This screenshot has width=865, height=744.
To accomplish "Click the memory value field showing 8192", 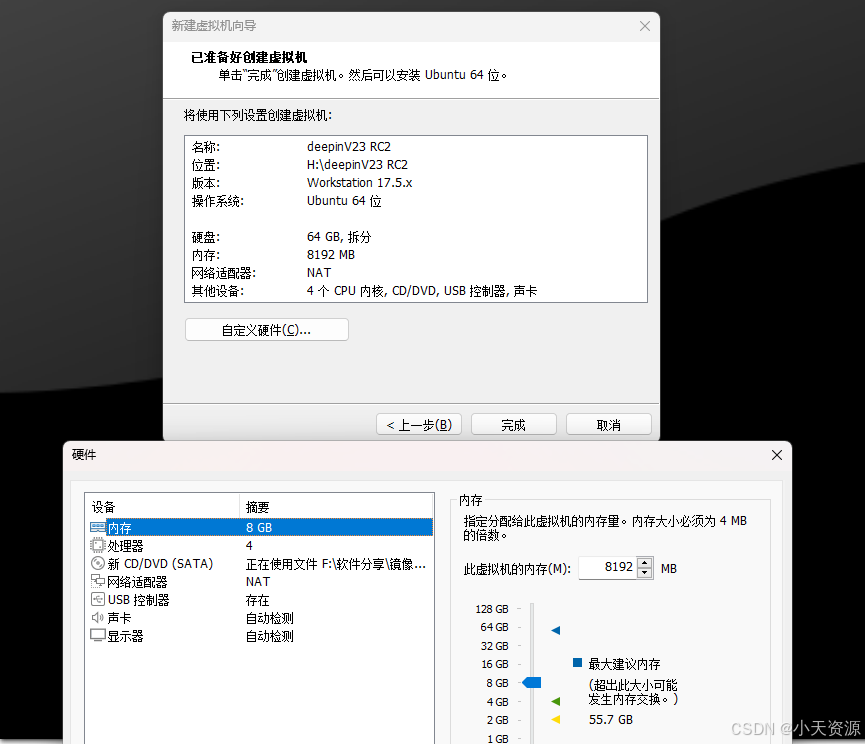I will [607, 568].
